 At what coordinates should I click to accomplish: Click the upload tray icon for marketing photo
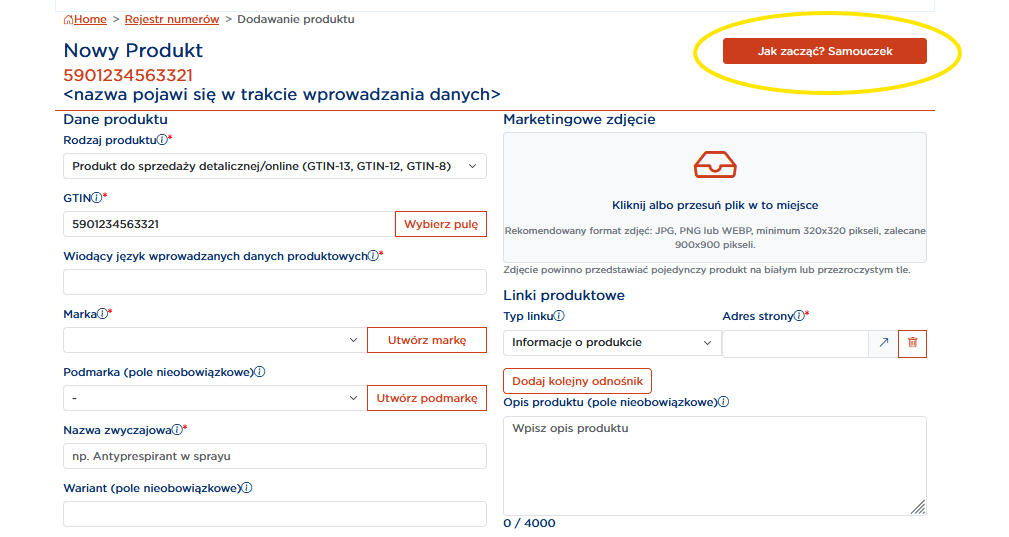(x=714, y=164)
